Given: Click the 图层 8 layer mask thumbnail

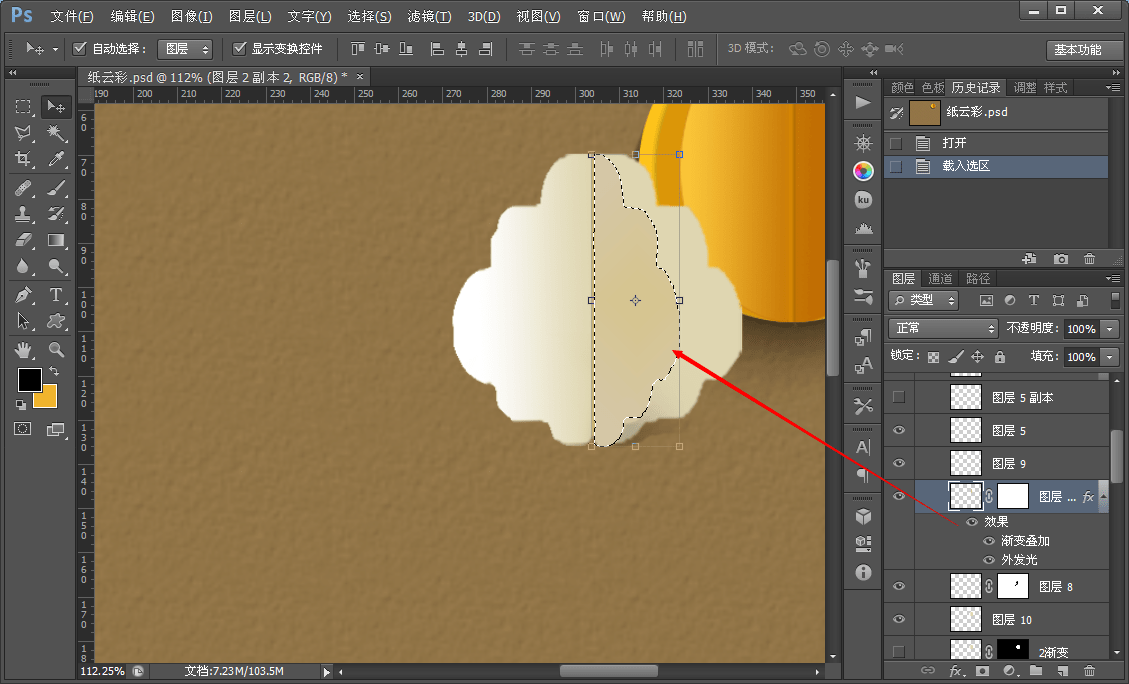Looking at the screenshot, I should coord(1012,586).
